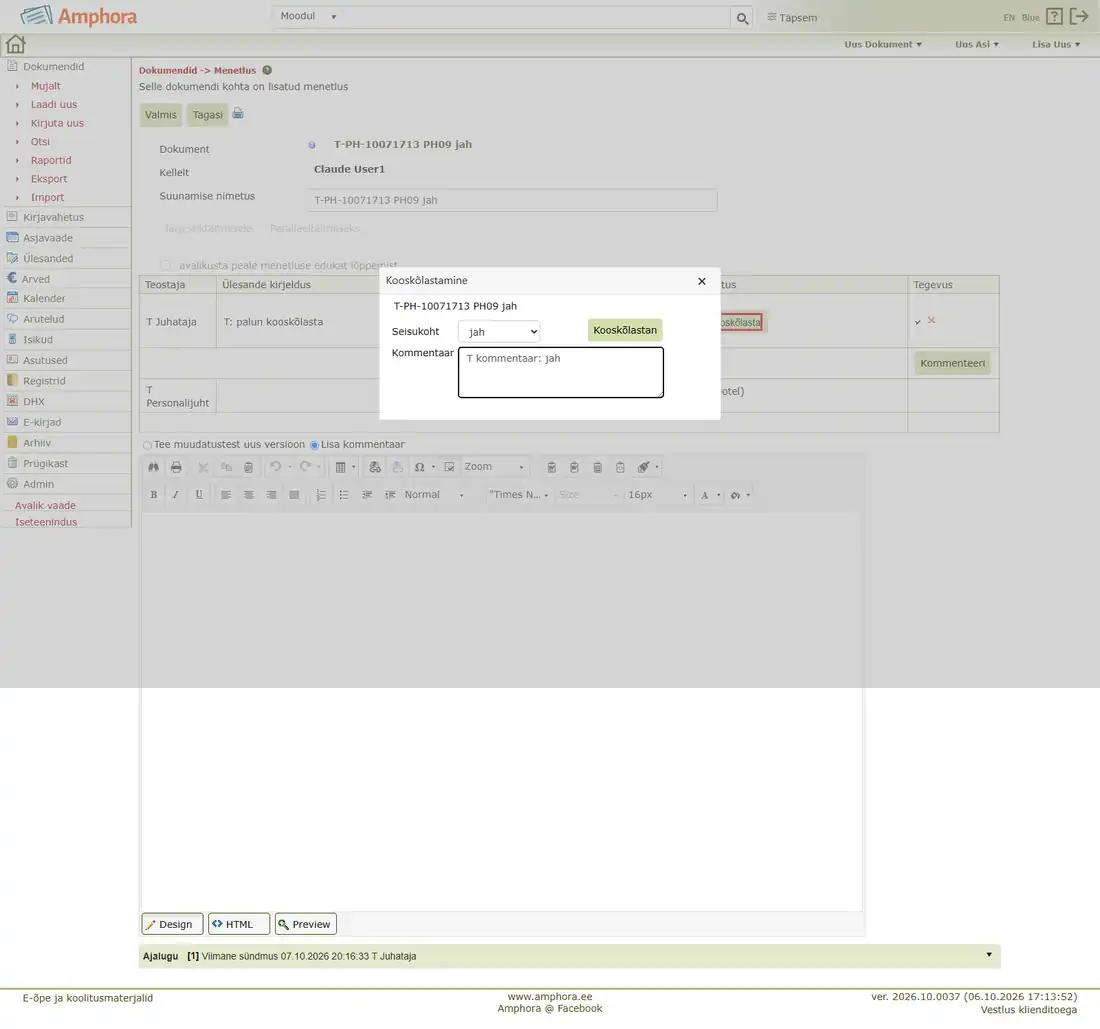1100x1029 pixels.
Task: Insert a bulleted list
Action: (344, 495)
